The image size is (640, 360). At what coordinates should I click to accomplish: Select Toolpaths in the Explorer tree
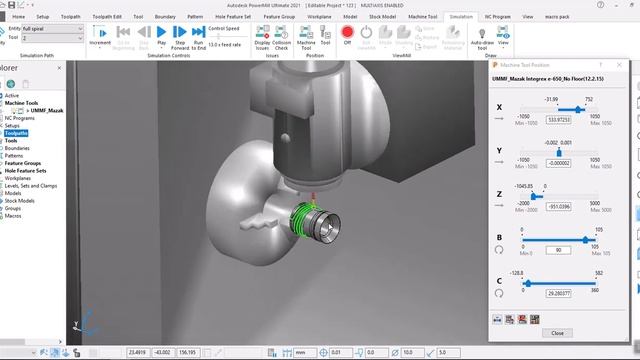pyautogui.click(x=16, y=133)
